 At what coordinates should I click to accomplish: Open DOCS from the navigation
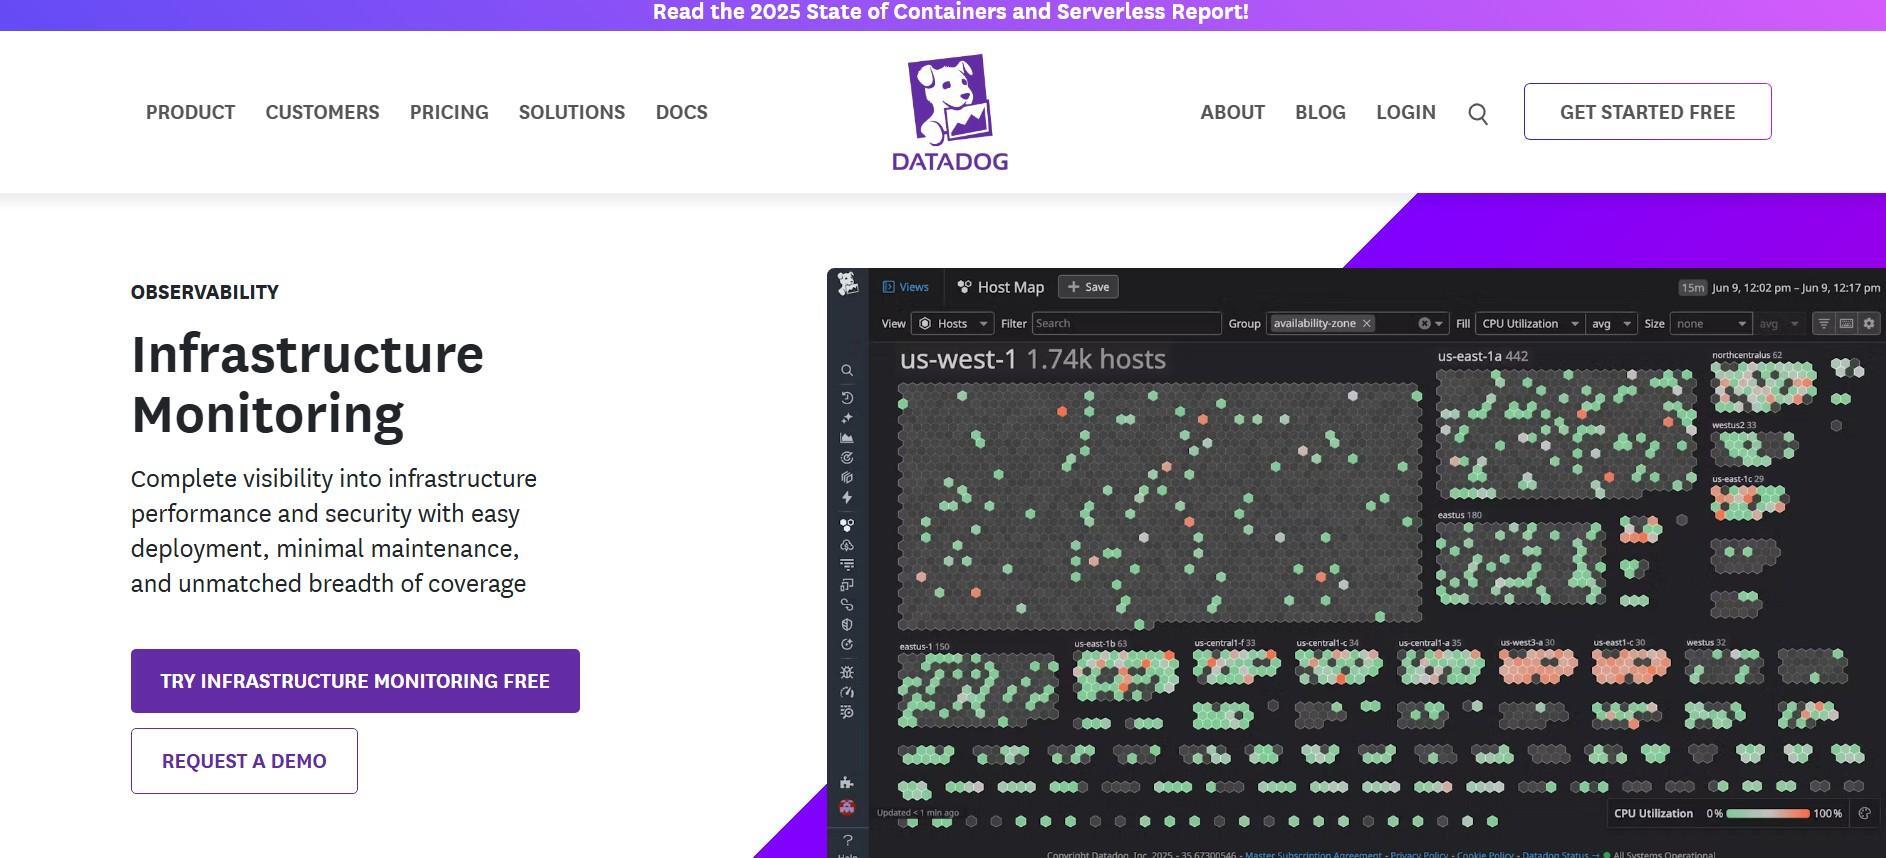[682, 112]
